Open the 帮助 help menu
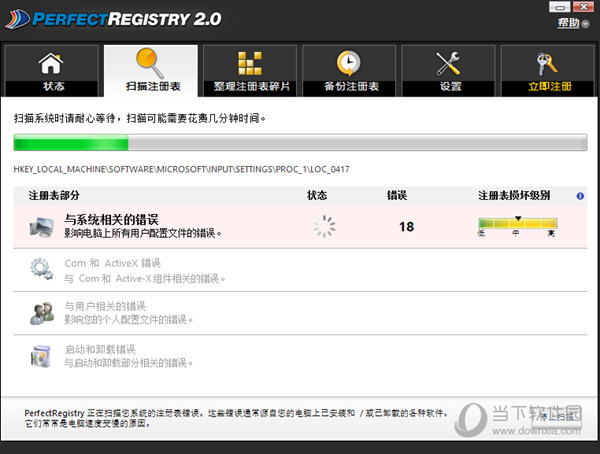Screen dimensions: 600x454 coord(573,23)
